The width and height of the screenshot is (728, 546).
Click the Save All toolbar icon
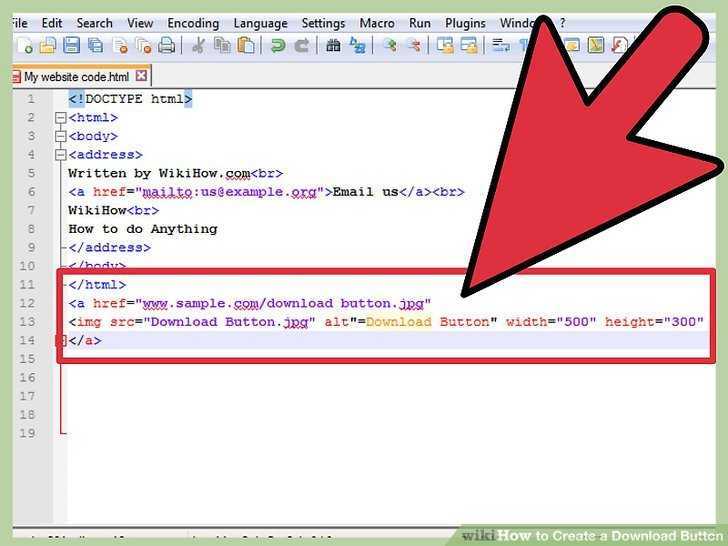click(95, 46)
